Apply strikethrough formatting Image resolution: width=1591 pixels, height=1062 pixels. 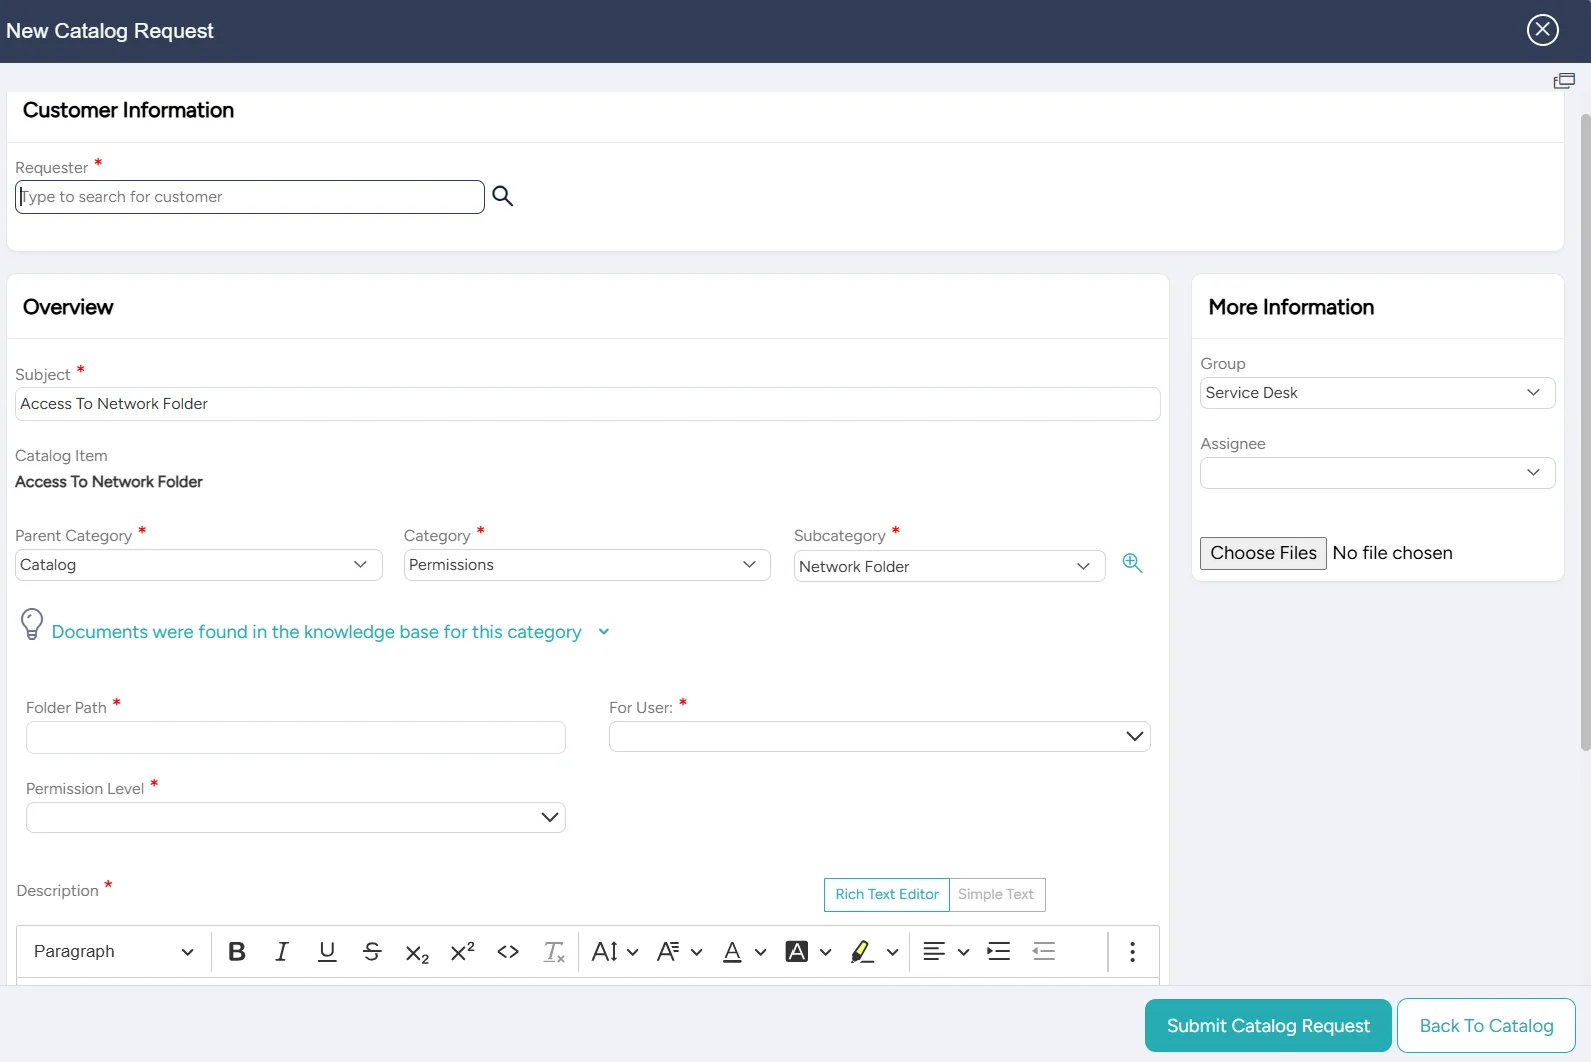[372, 952]
